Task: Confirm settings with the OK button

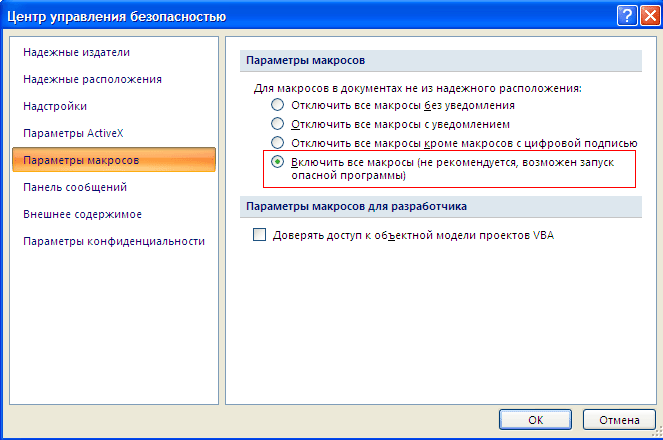Action: click(x=535, y=420)
